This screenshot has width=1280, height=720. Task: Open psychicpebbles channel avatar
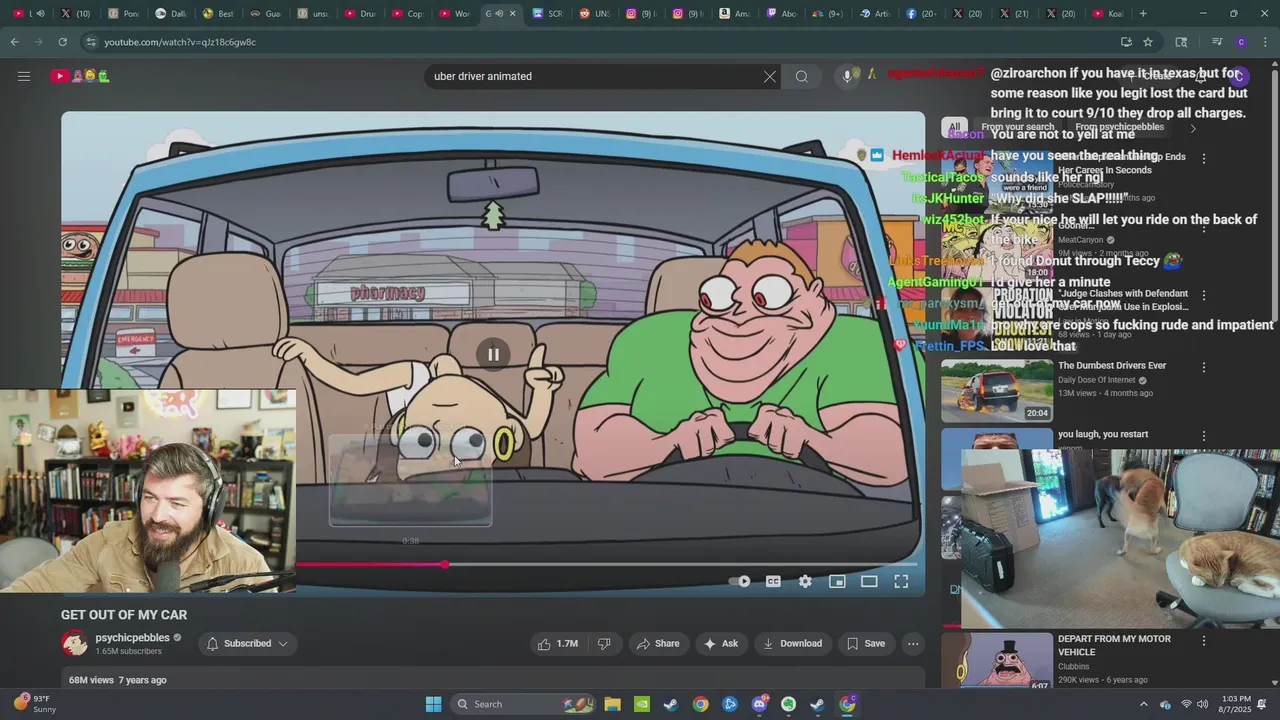75,644
